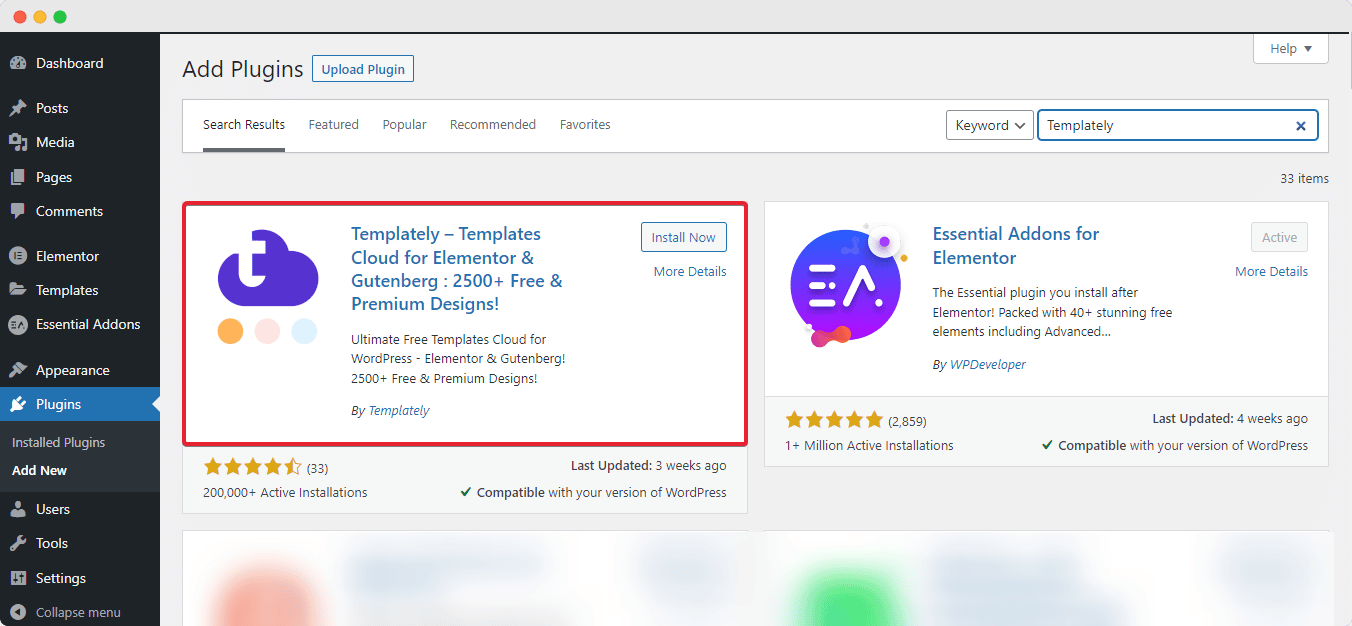This screenshot has height=626, width=1352.
Task: Click the Essential Addons plugin logo
Action: click(846, 287)
